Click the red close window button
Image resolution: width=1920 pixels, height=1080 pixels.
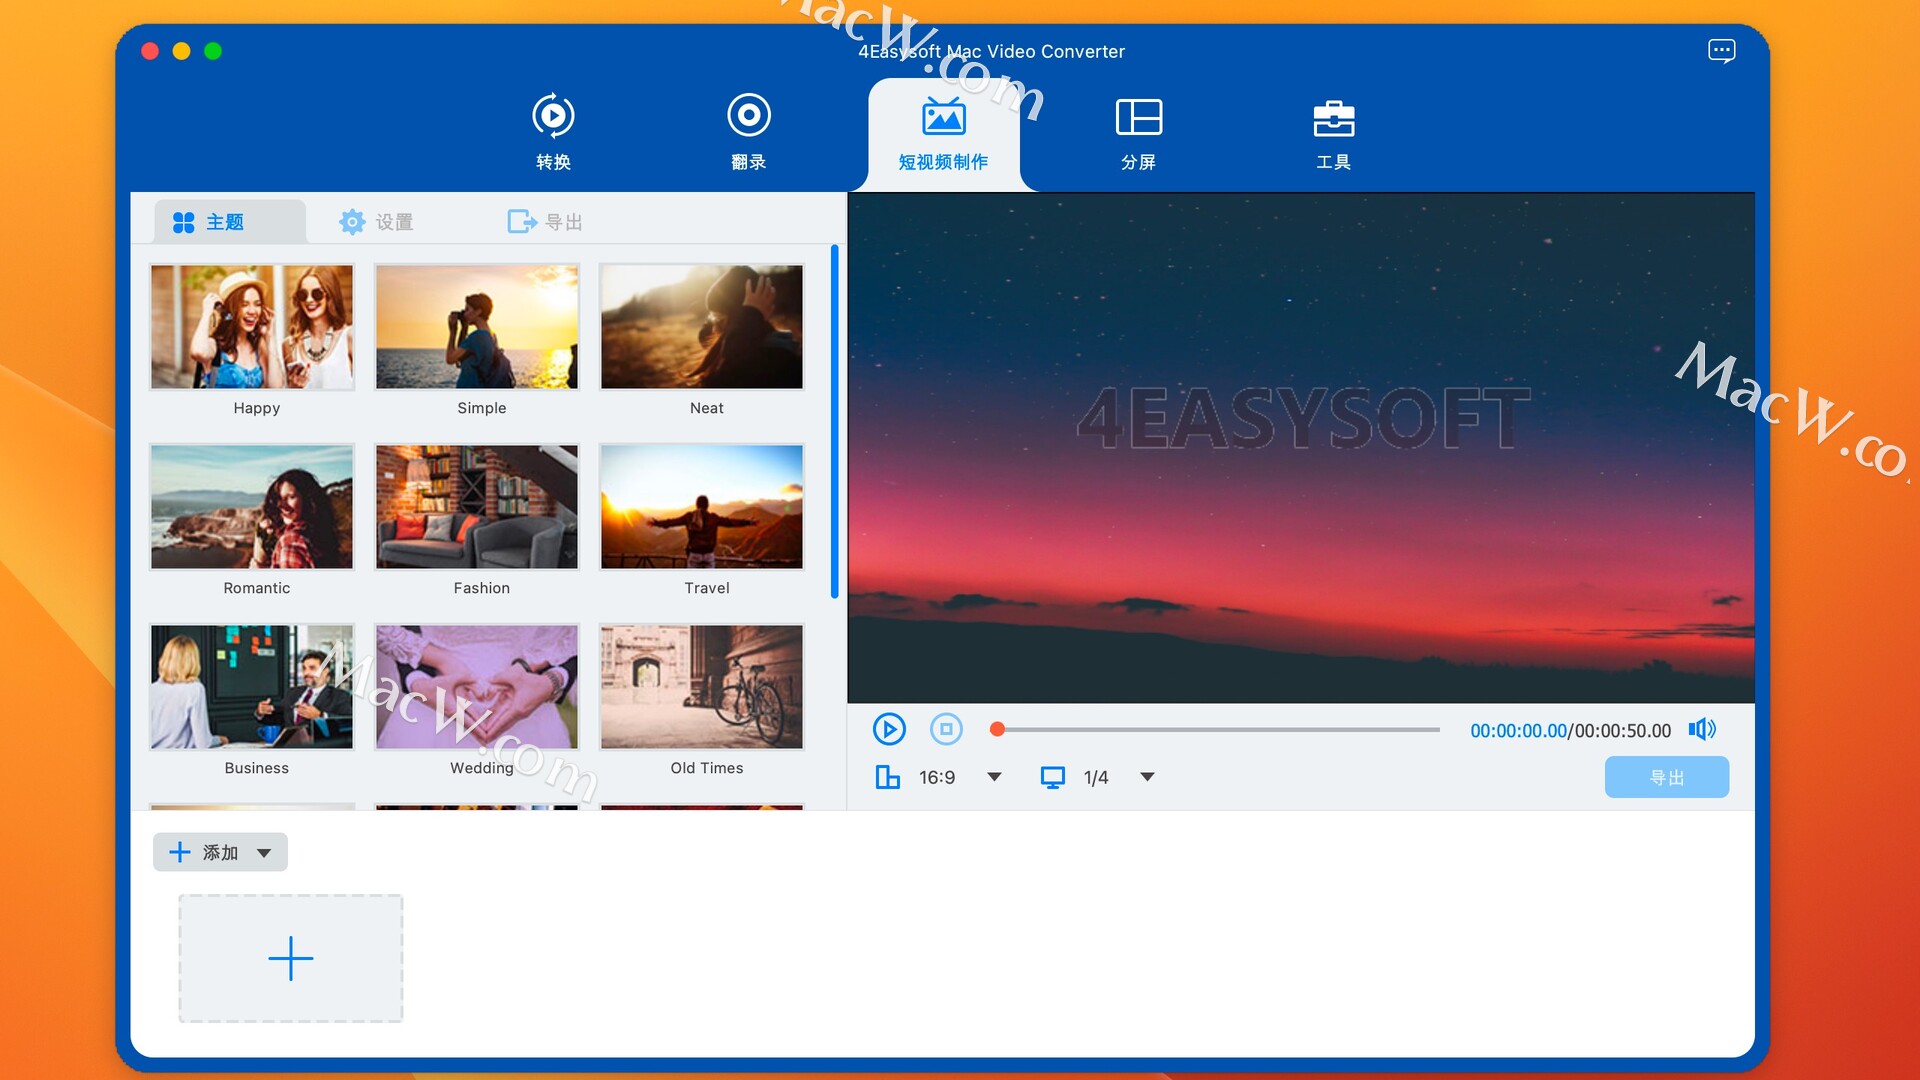click(150, 51)
